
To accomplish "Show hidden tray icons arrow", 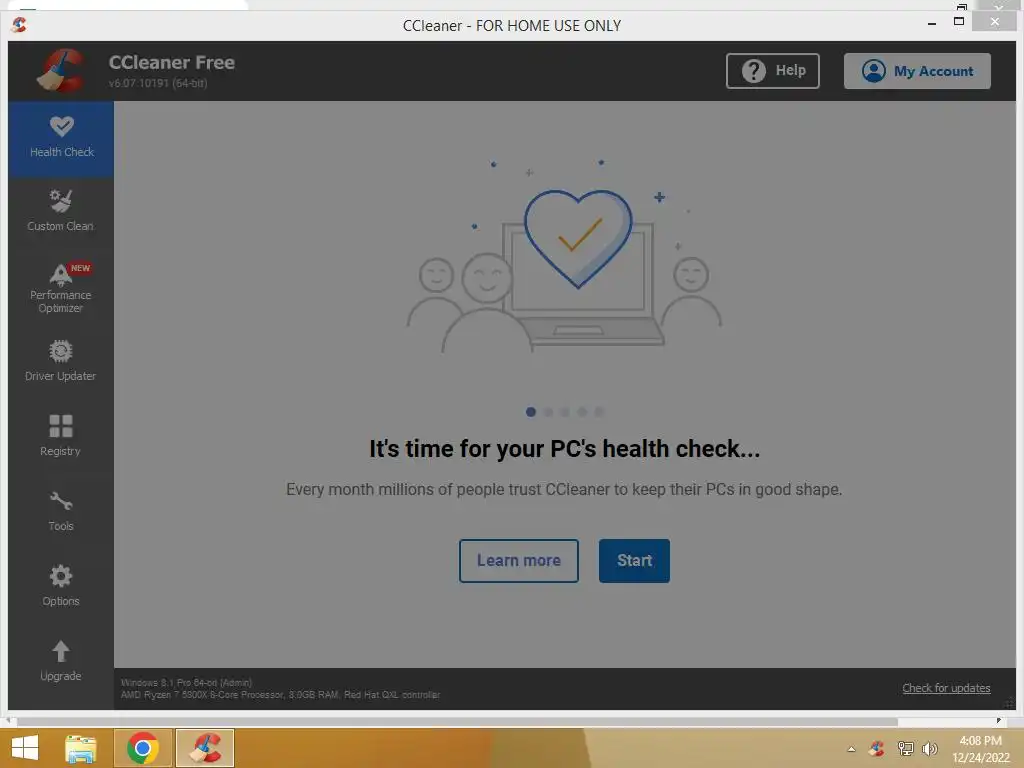I will [851, 749].
